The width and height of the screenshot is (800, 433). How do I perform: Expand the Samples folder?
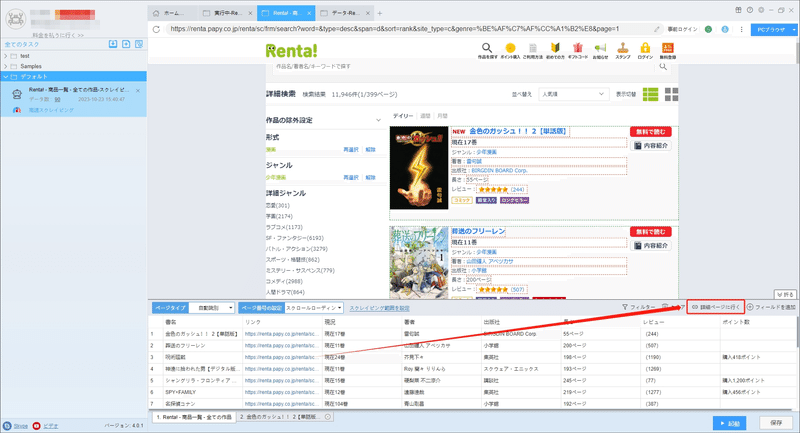click(x=6, y=66)
